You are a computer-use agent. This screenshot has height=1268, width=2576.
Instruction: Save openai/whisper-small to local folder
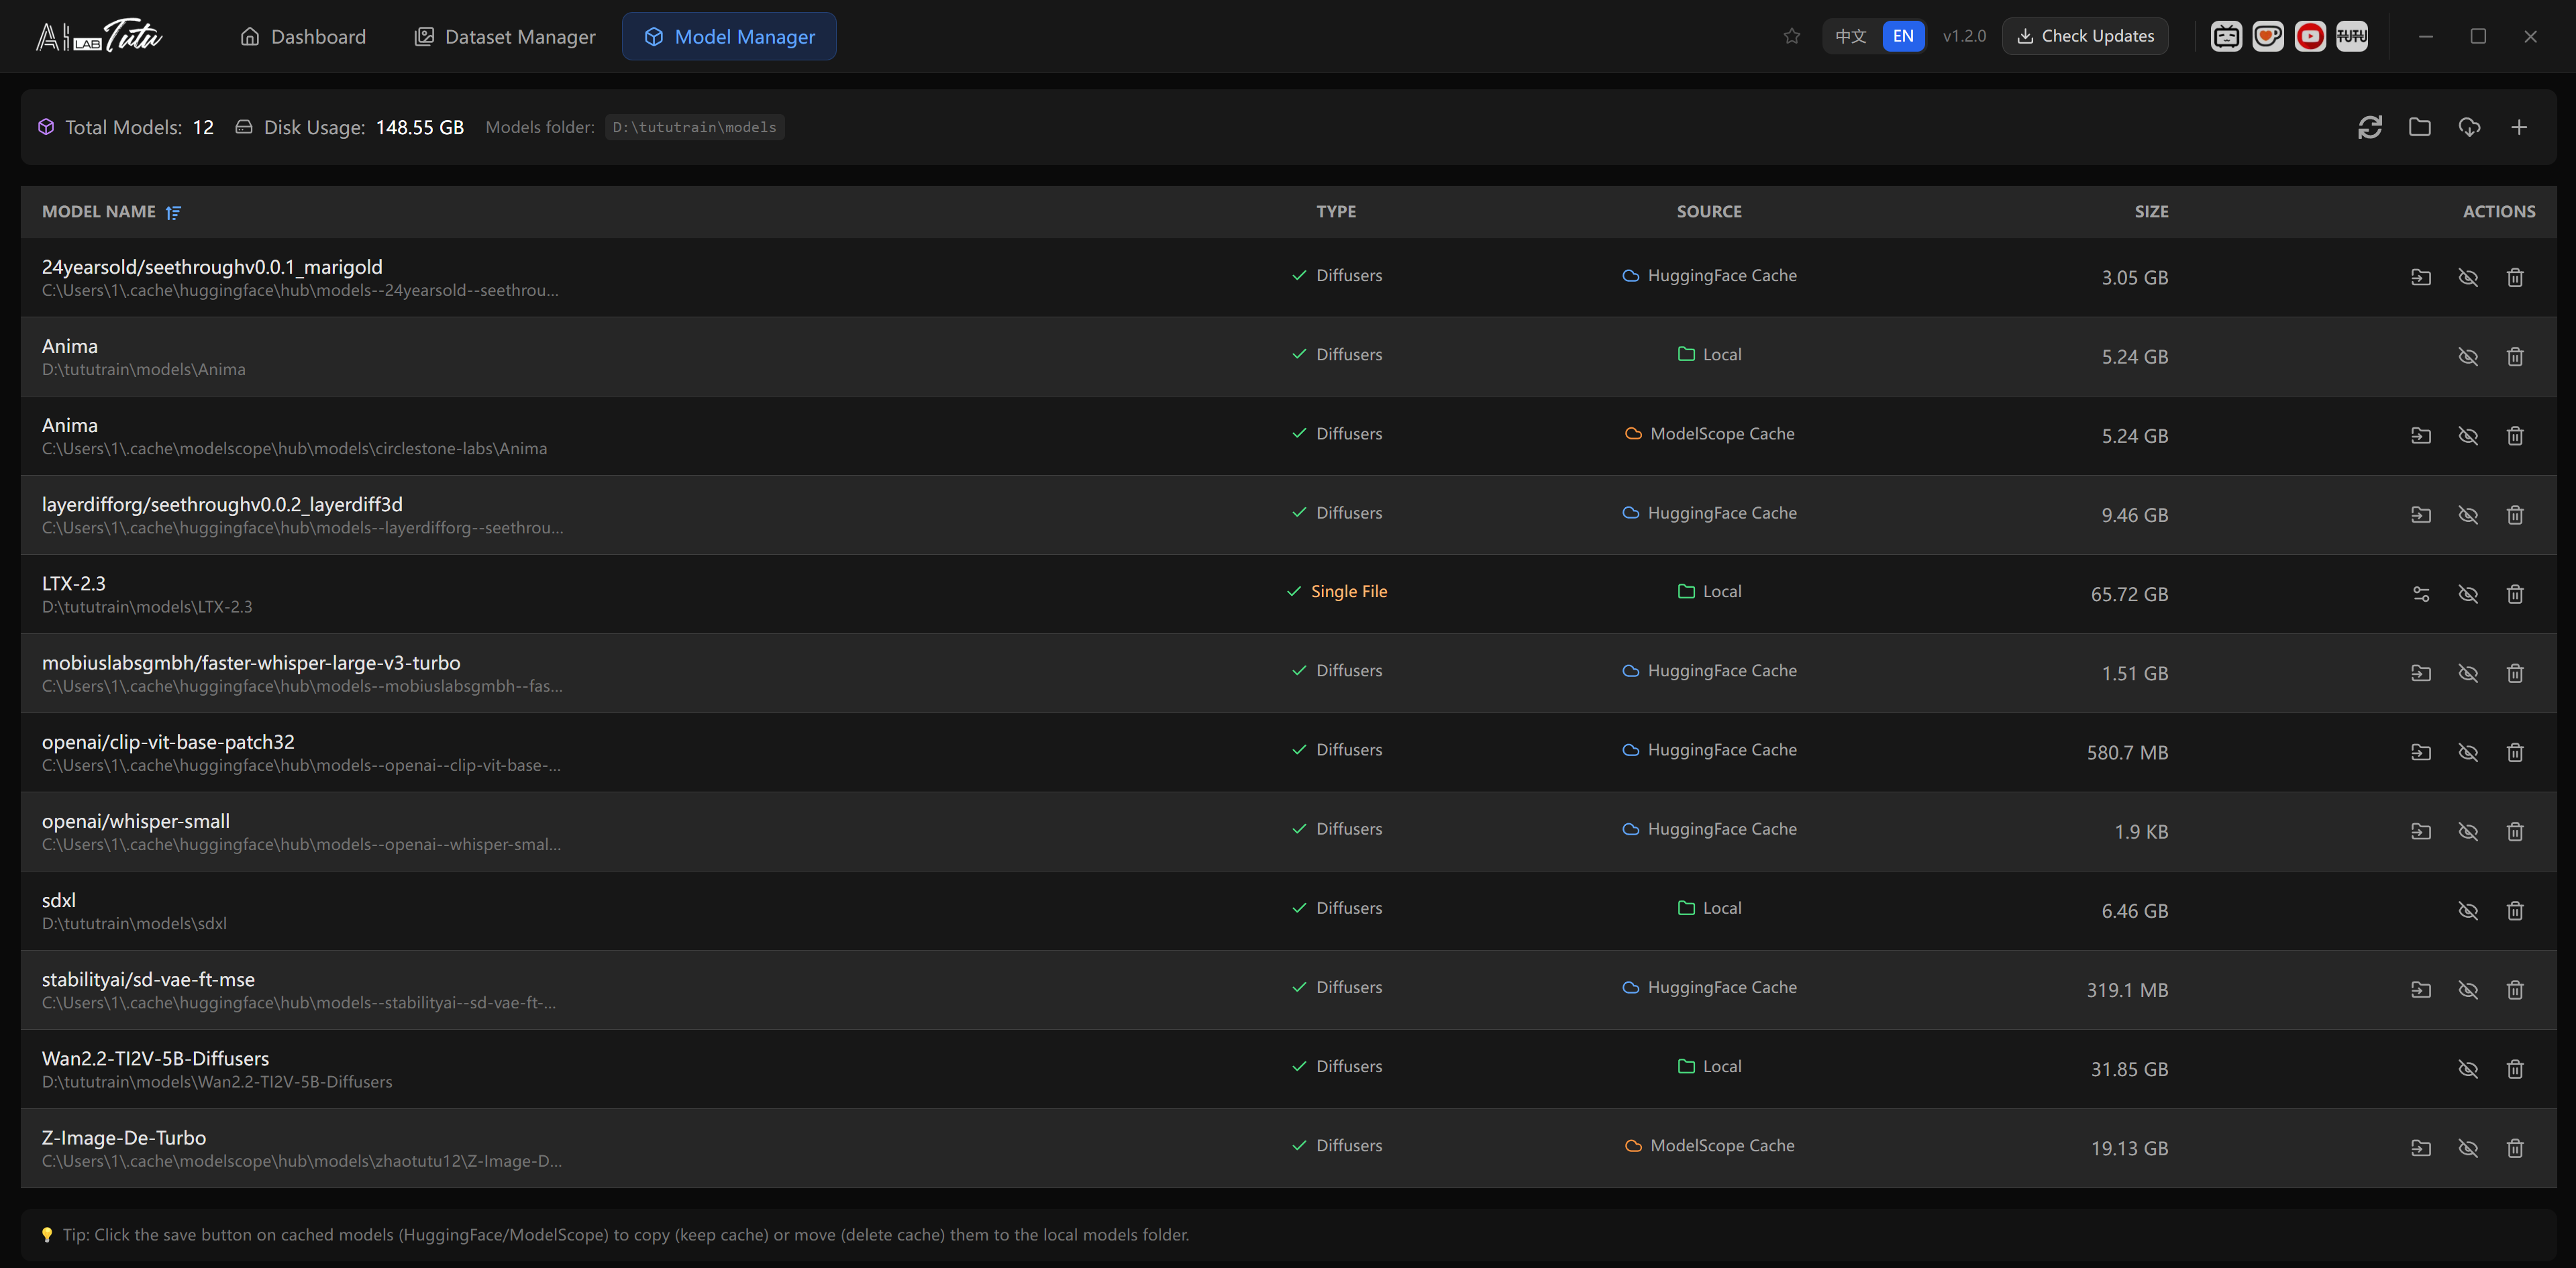2420,830
